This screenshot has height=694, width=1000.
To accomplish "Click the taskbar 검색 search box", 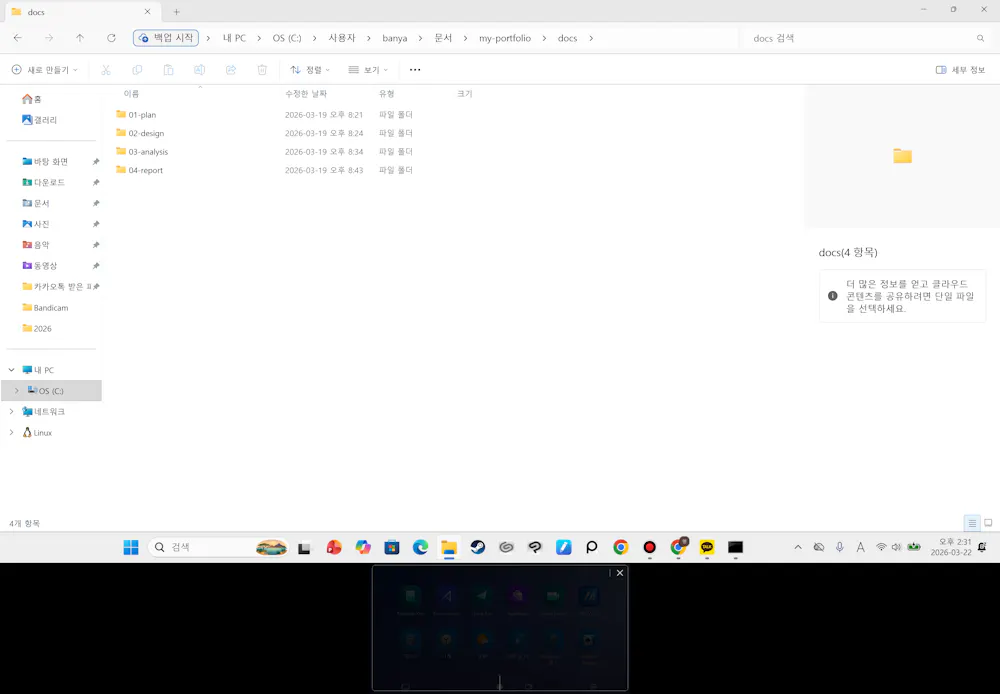I will (218, 547).
